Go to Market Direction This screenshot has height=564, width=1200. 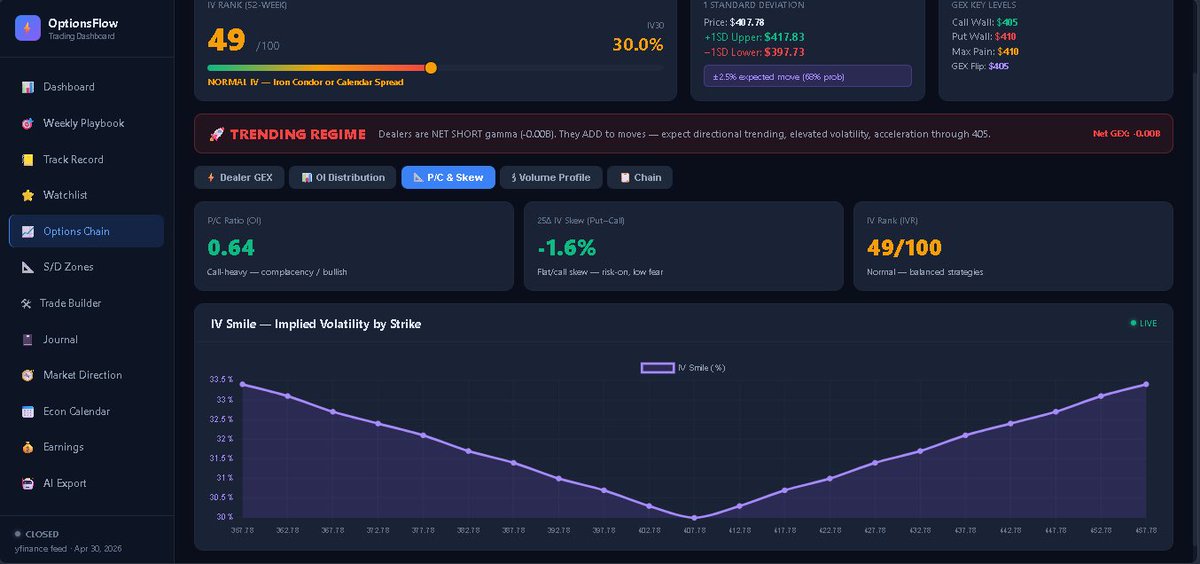[x=86, y=375]
